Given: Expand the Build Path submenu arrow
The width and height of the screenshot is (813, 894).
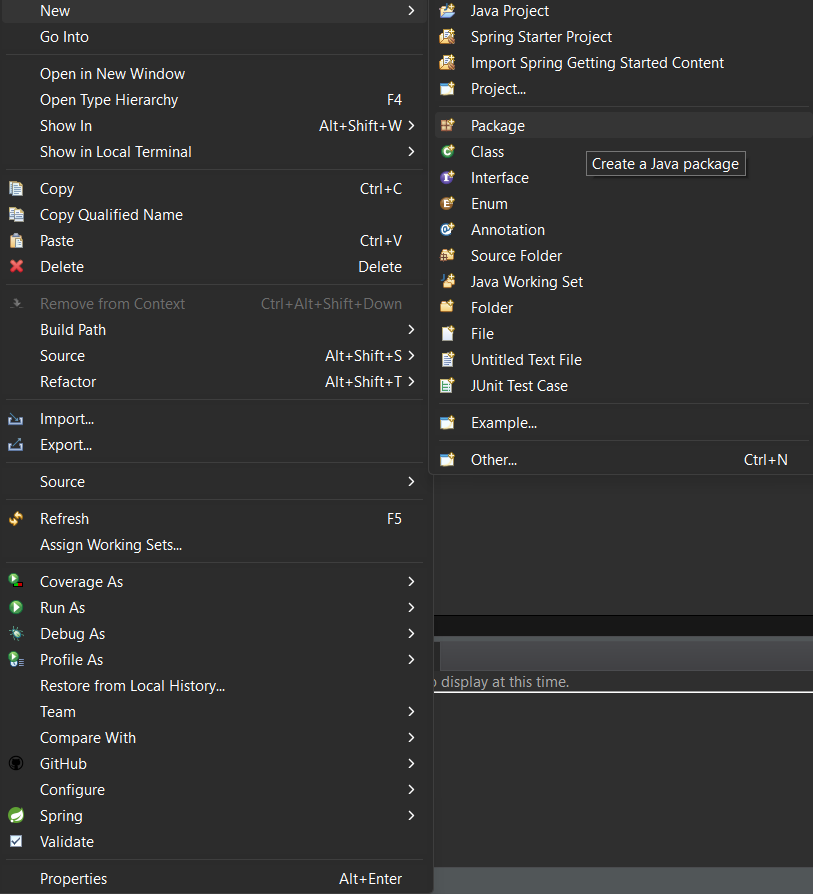Looking at the screenshot, I should pyautogui.click(x=410, y=329).
